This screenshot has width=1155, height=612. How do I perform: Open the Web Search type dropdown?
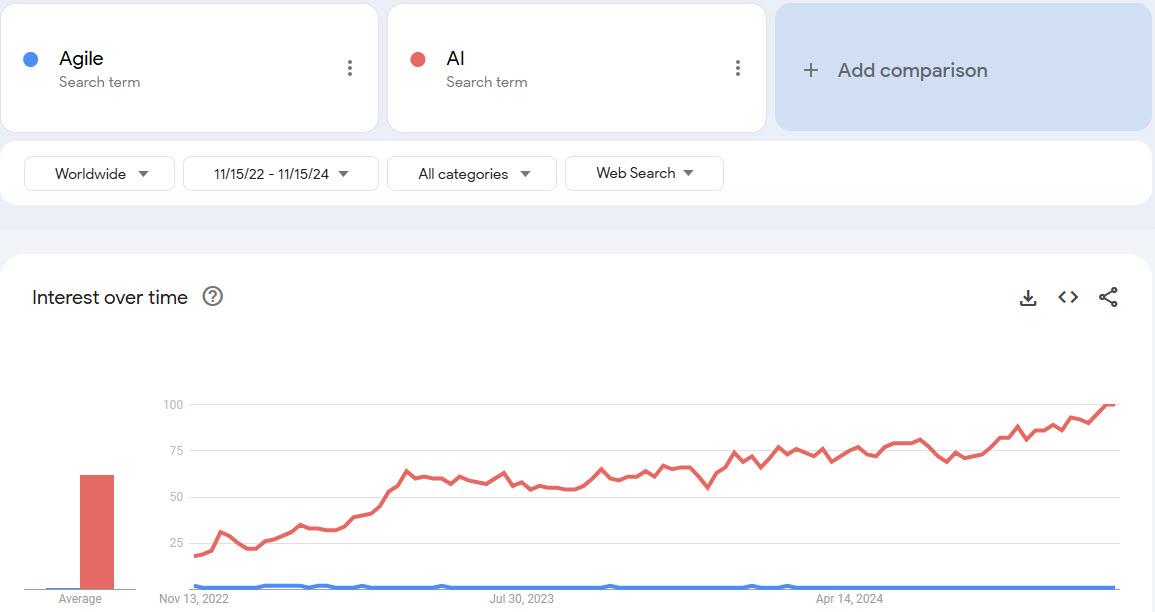[x=644, y=173]
